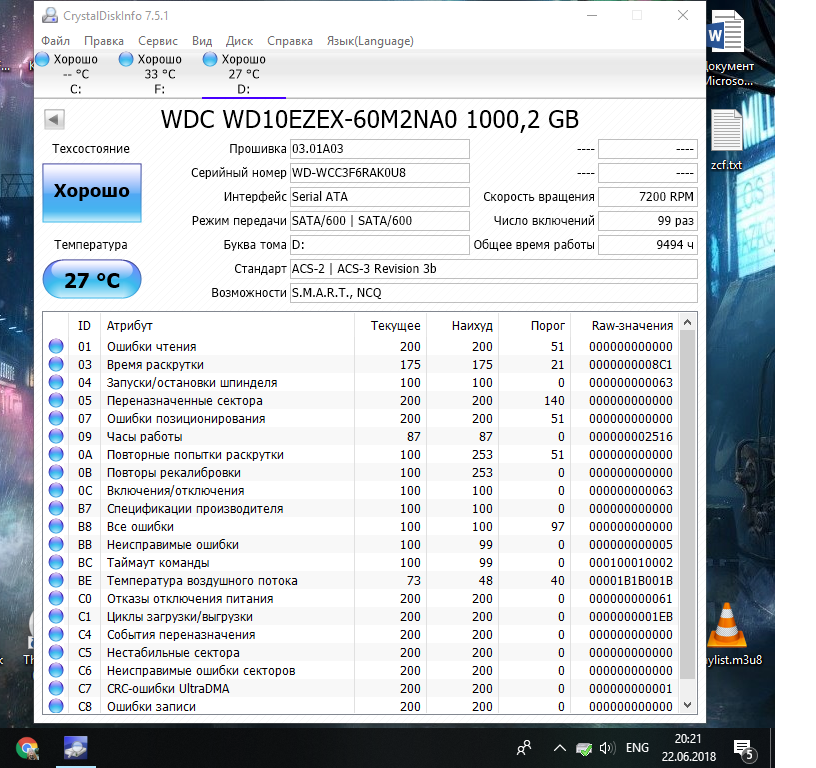Select the Ошибки записи attribute text
The height and width of the screenshot is (768, 816).
[x=151, y=707]
